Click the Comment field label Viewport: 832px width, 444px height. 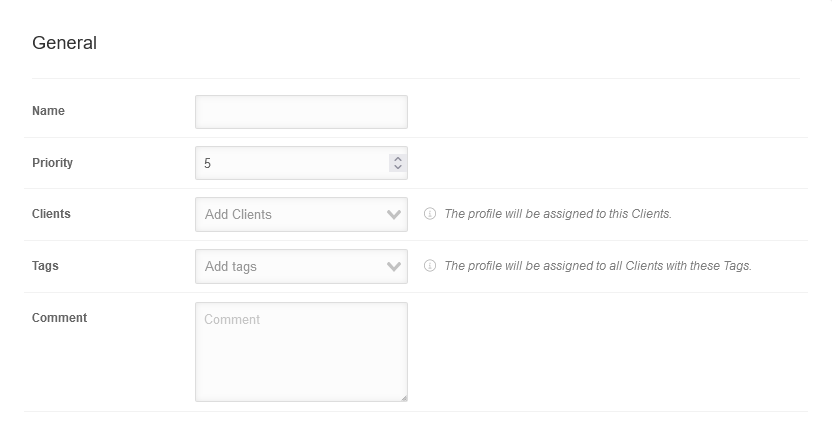[59, 318]
